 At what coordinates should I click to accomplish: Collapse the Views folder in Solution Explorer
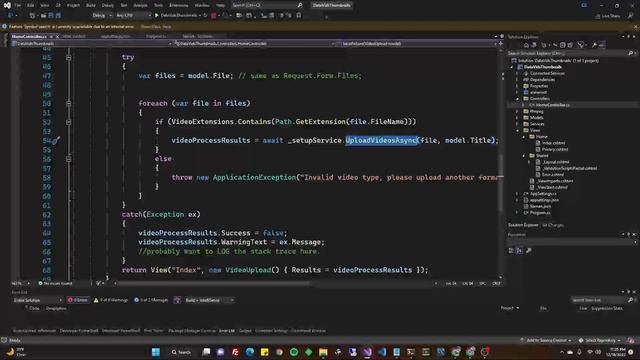tap(518, 130)
